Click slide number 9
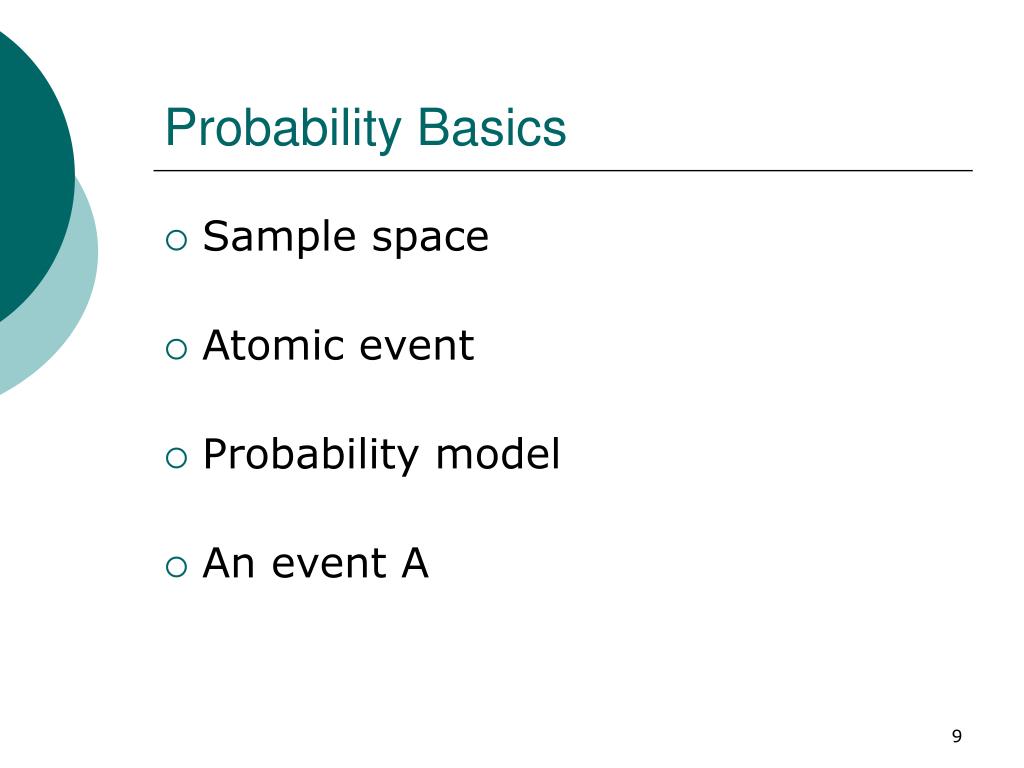 (957, 737)
